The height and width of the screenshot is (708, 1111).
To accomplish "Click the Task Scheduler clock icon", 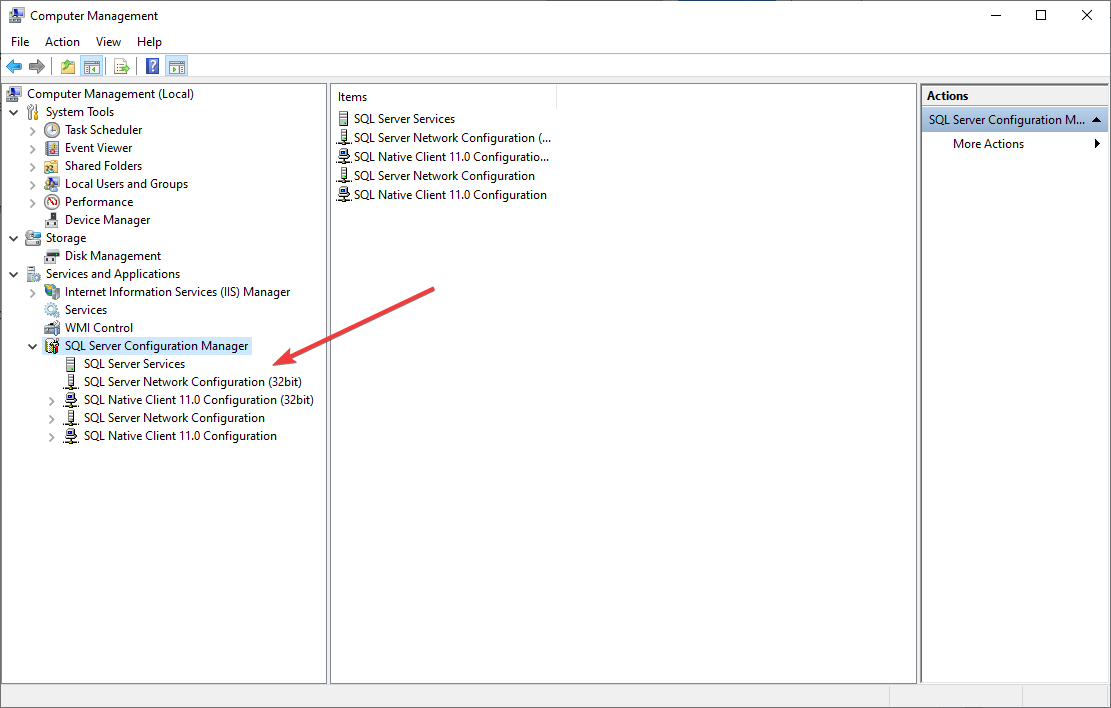I will [52, 130].
